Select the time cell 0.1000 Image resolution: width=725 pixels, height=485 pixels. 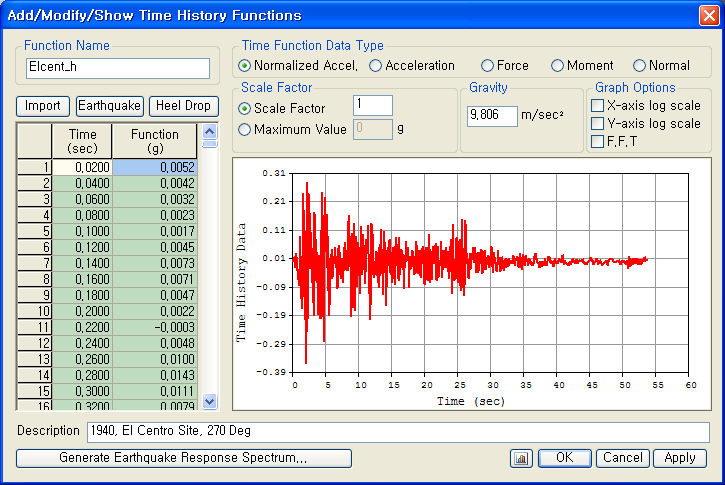[82, 231]
